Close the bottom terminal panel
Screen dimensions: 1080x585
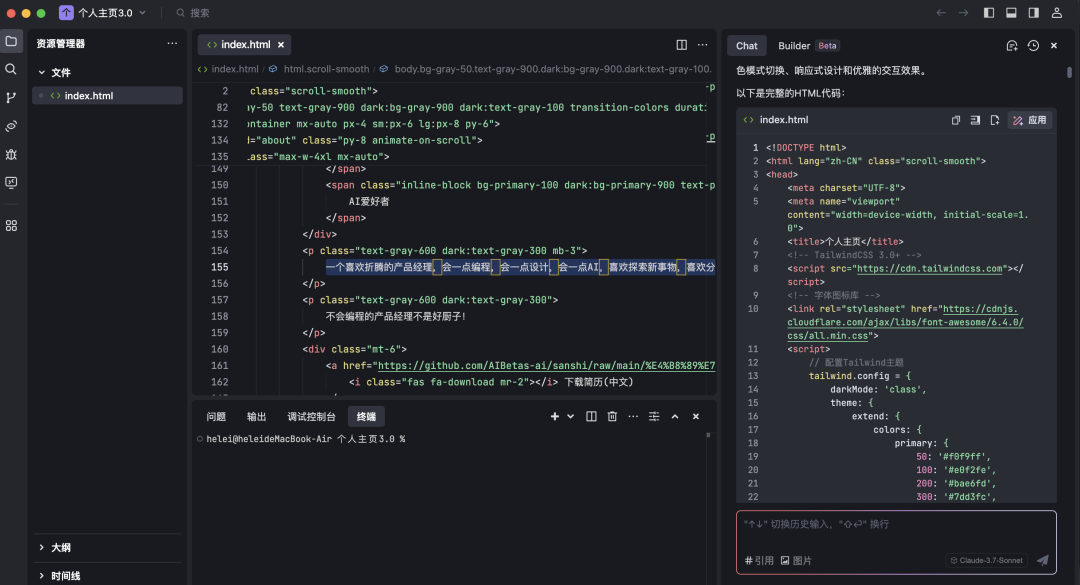(696, 416)
